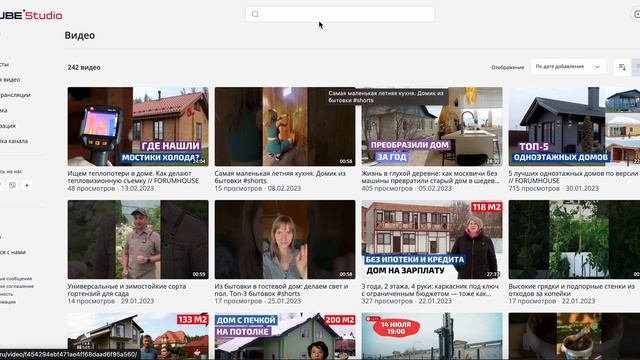Toggle the sort order icon next to the dropdown
The width and height of the screenshot is (640, 360).
tap(622, 67)
